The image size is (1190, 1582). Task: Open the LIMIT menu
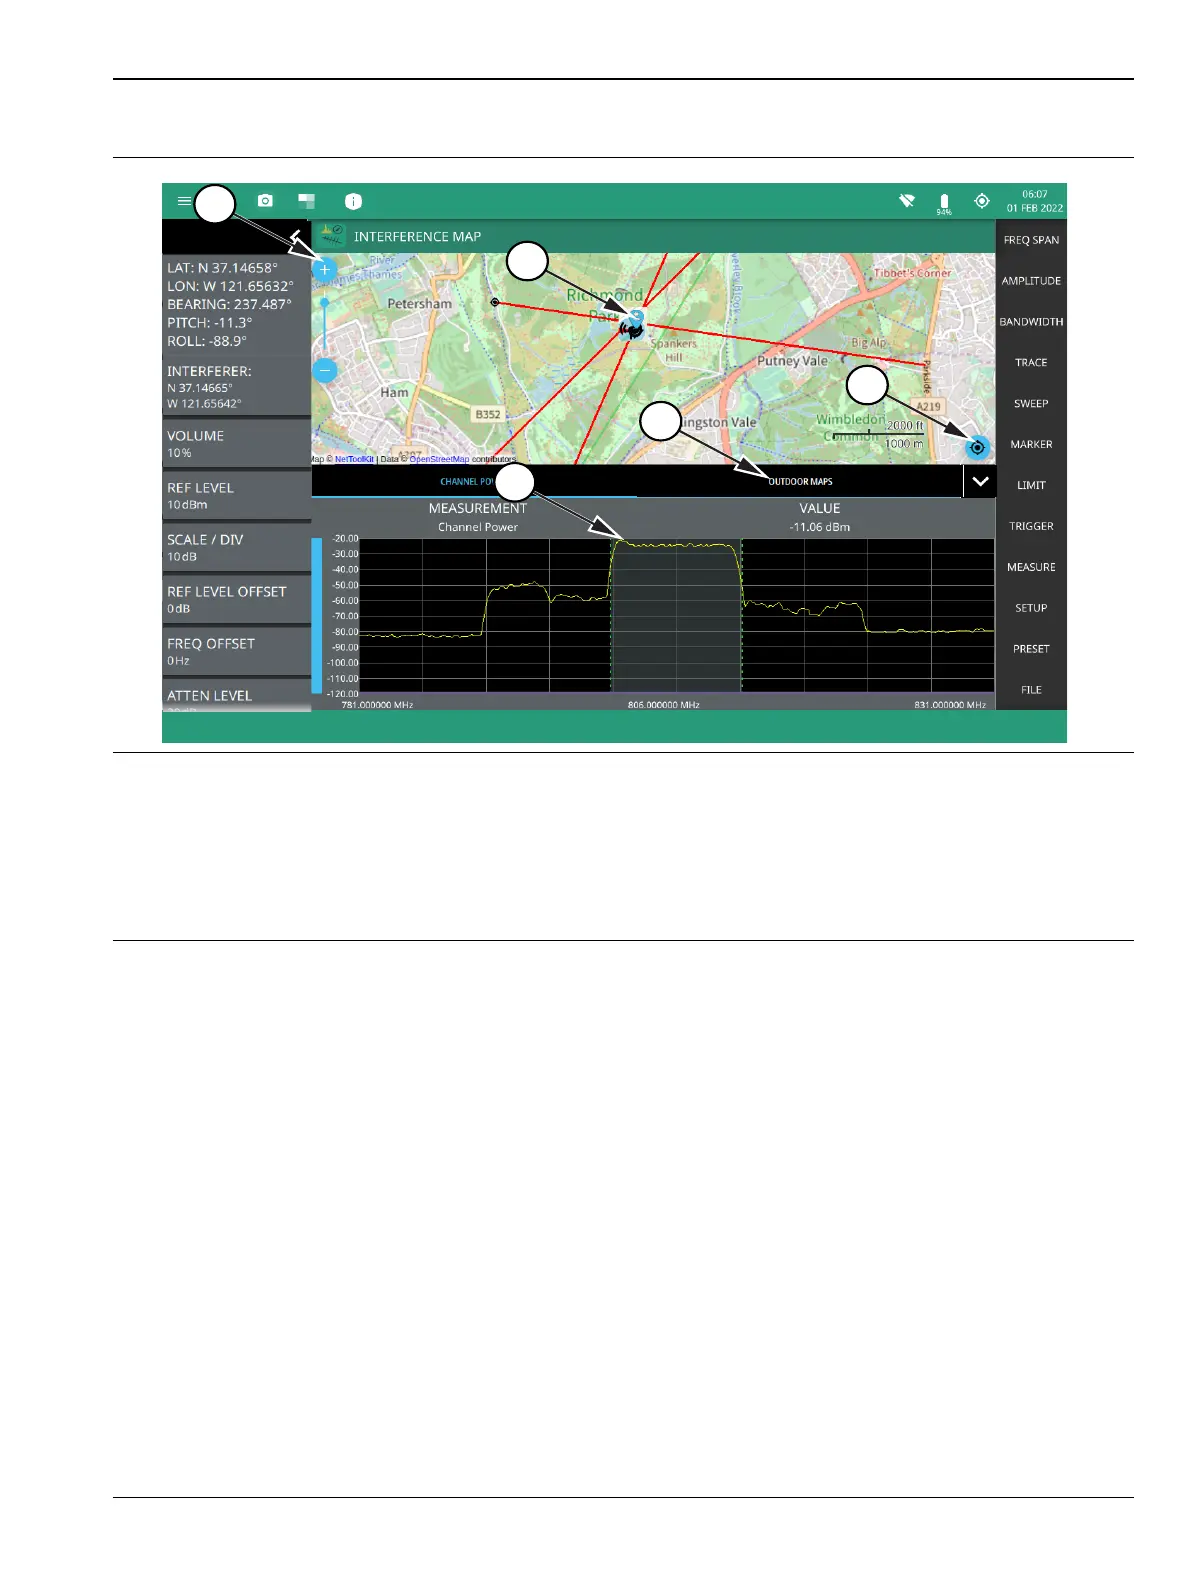[x=1031, y=486]
